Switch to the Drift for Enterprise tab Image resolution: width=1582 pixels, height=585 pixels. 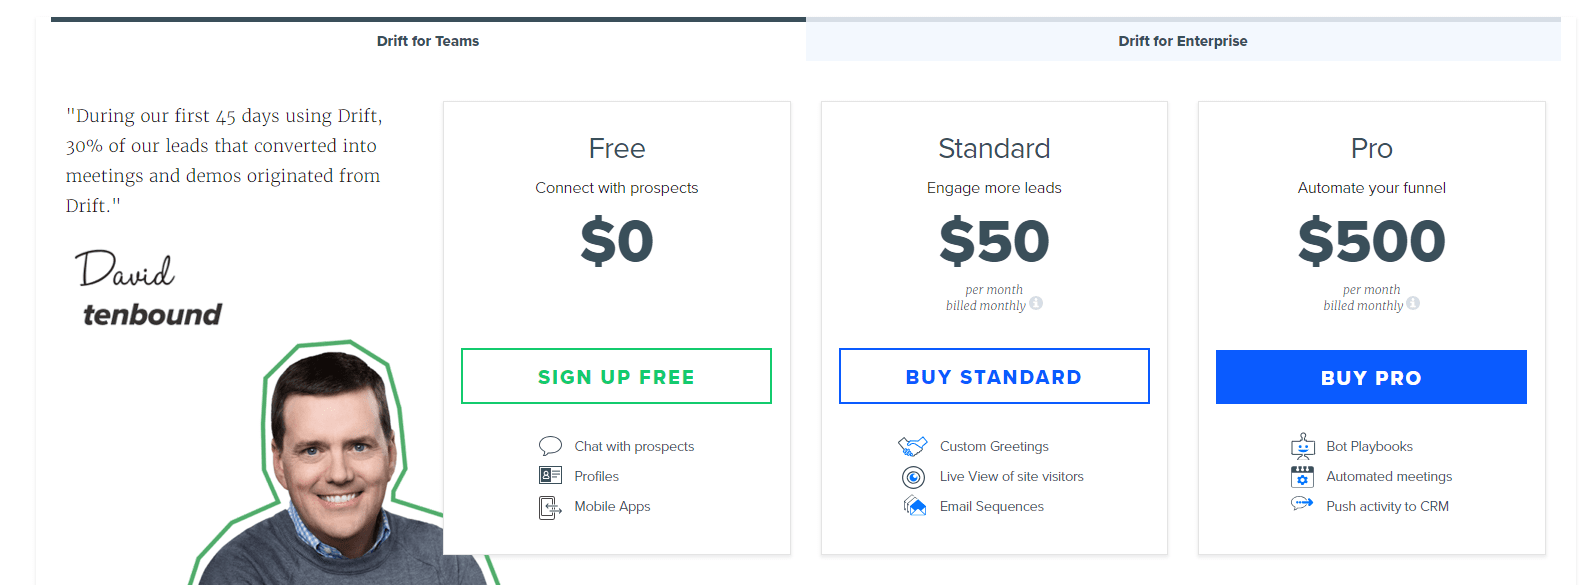[1183, 40]
